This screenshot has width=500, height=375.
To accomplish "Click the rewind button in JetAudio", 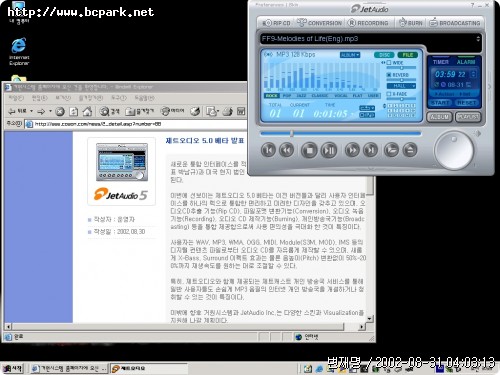I will tap(287, 150).
